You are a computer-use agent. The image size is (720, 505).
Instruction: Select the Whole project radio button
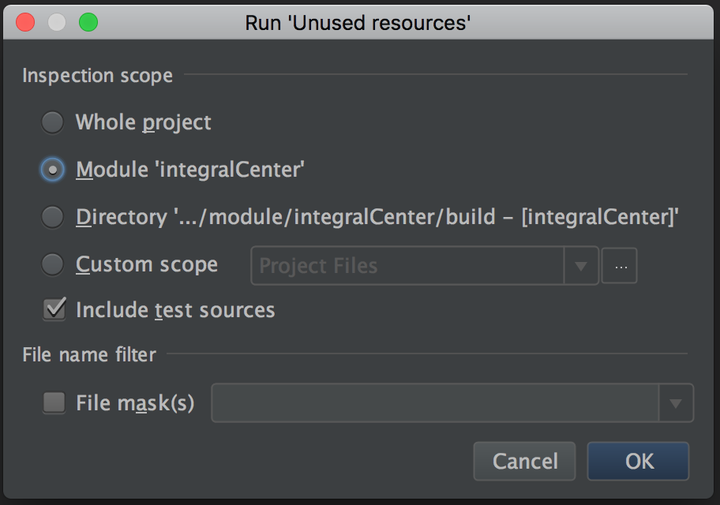pyautogui.click(x=53, y=123)
